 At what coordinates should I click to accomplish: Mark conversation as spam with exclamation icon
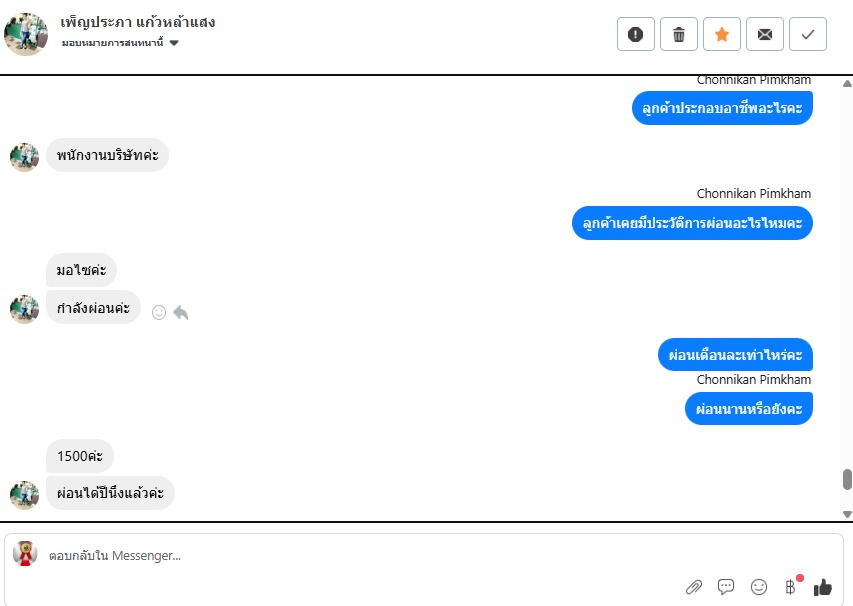tap(635, 34)
